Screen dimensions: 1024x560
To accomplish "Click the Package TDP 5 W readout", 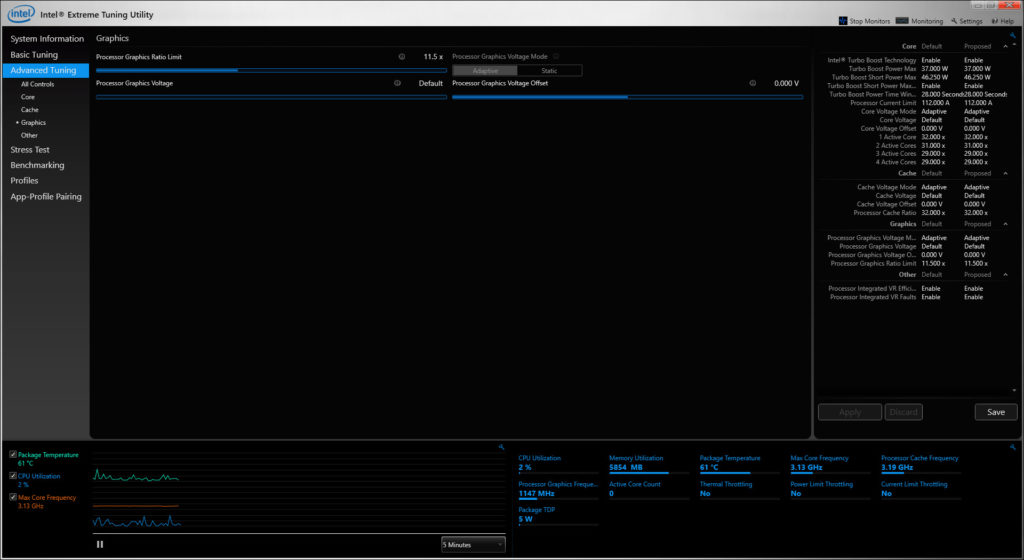I will (x=558, y=515).
